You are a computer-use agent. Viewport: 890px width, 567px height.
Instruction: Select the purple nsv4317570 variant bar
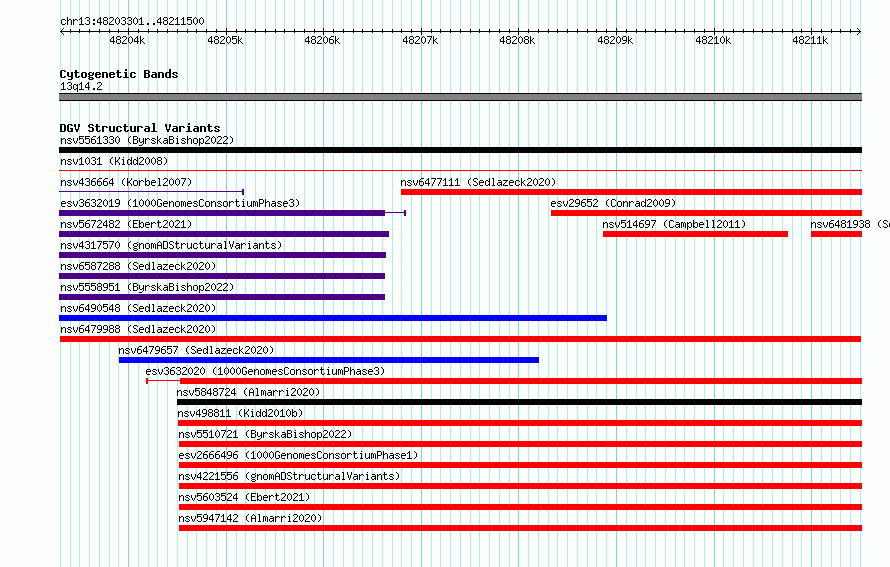coord(222,255)
